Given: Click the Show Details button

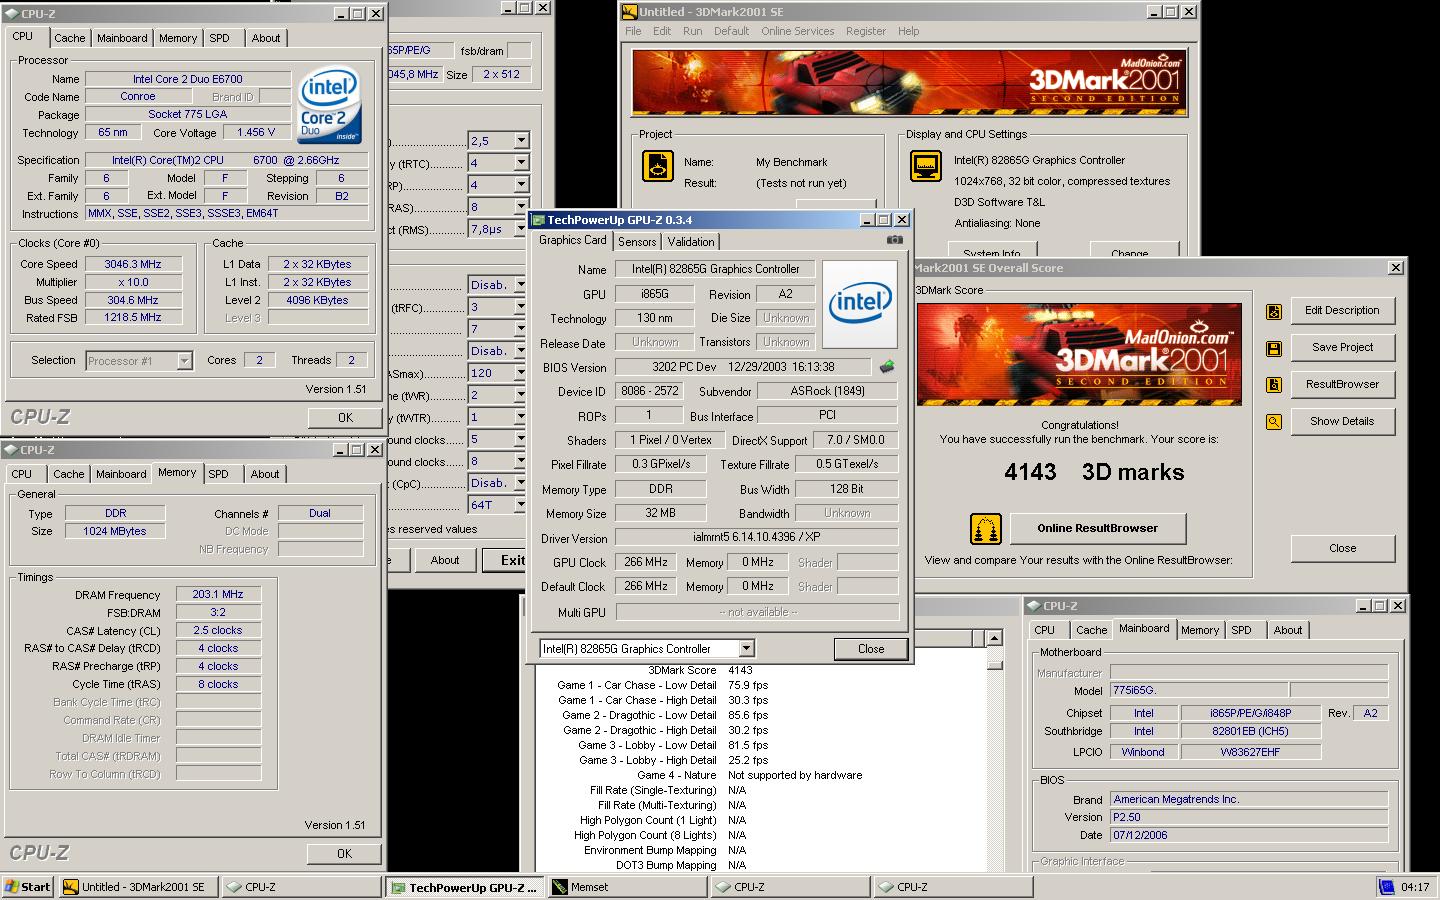Looking at the screenshot, I should click(1342, 422).
